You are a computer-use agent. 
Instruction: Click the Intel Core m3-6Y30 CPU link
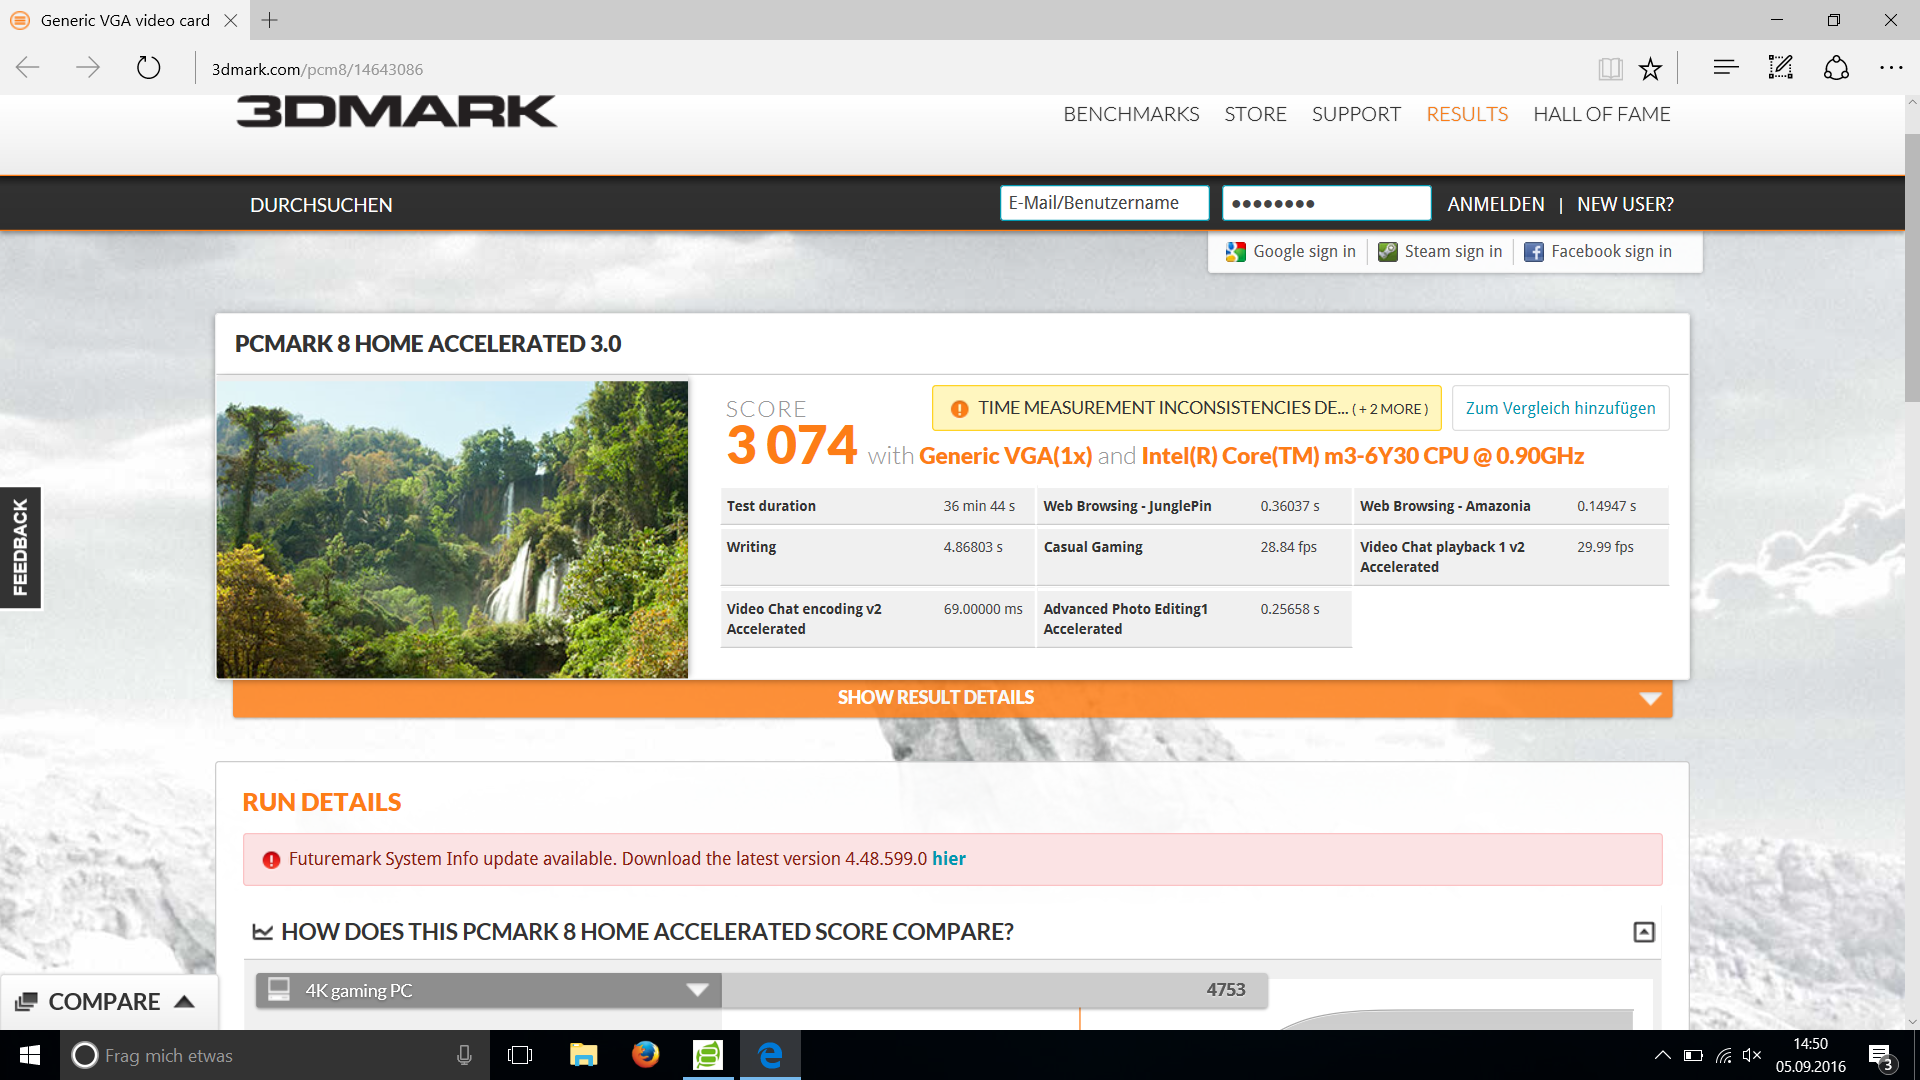pos(1362,456)
